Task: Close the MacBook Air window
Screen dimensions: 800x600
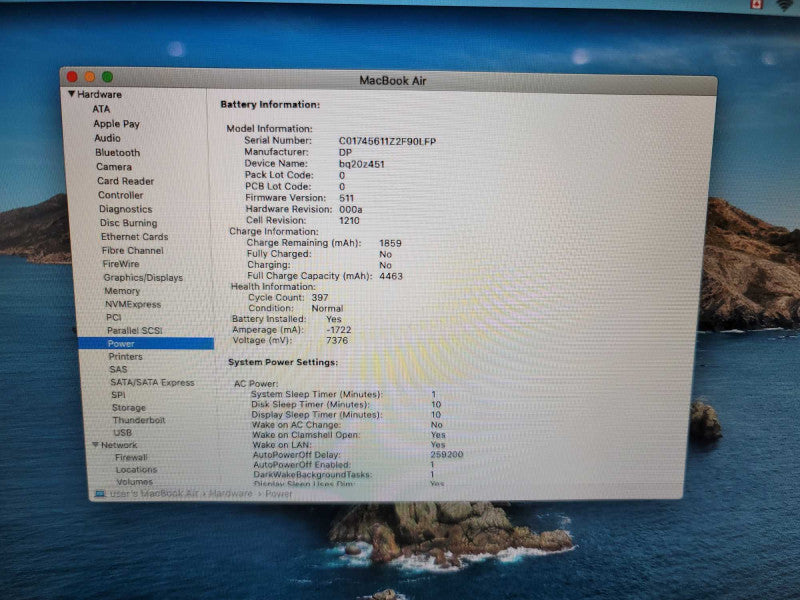Action: pyautogui.click(x=72, y=77)
